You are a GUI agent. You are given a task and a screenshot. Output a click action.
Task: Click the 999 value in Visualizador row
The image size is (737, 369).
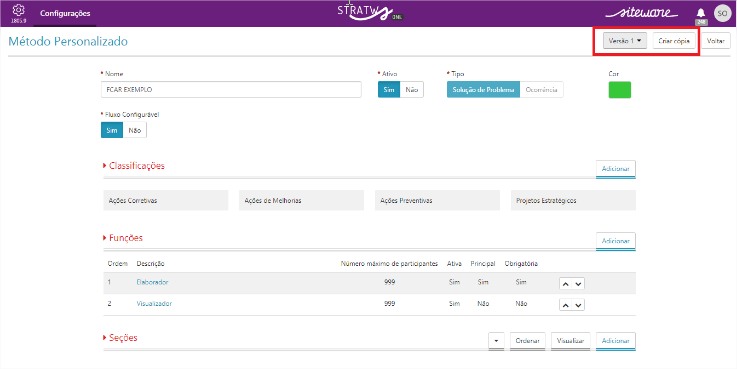pyautogui.click(x=389, y=304)
